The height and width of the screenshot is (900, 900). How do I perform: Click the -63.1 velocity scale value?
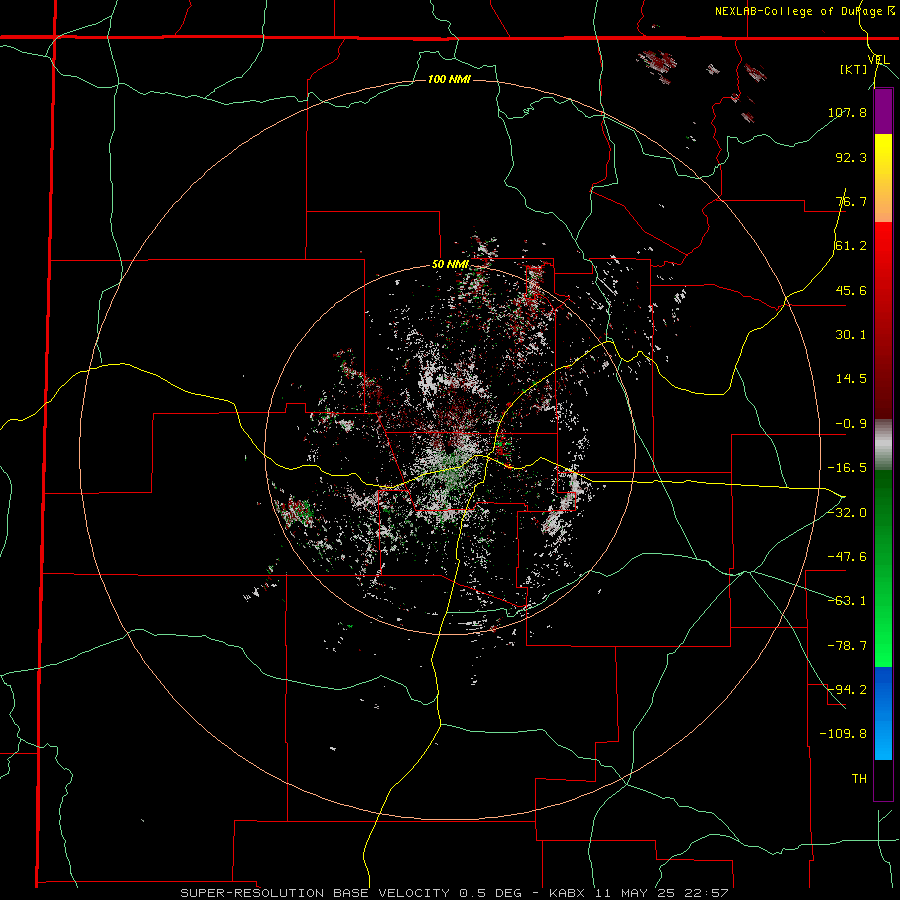point(847,601)
